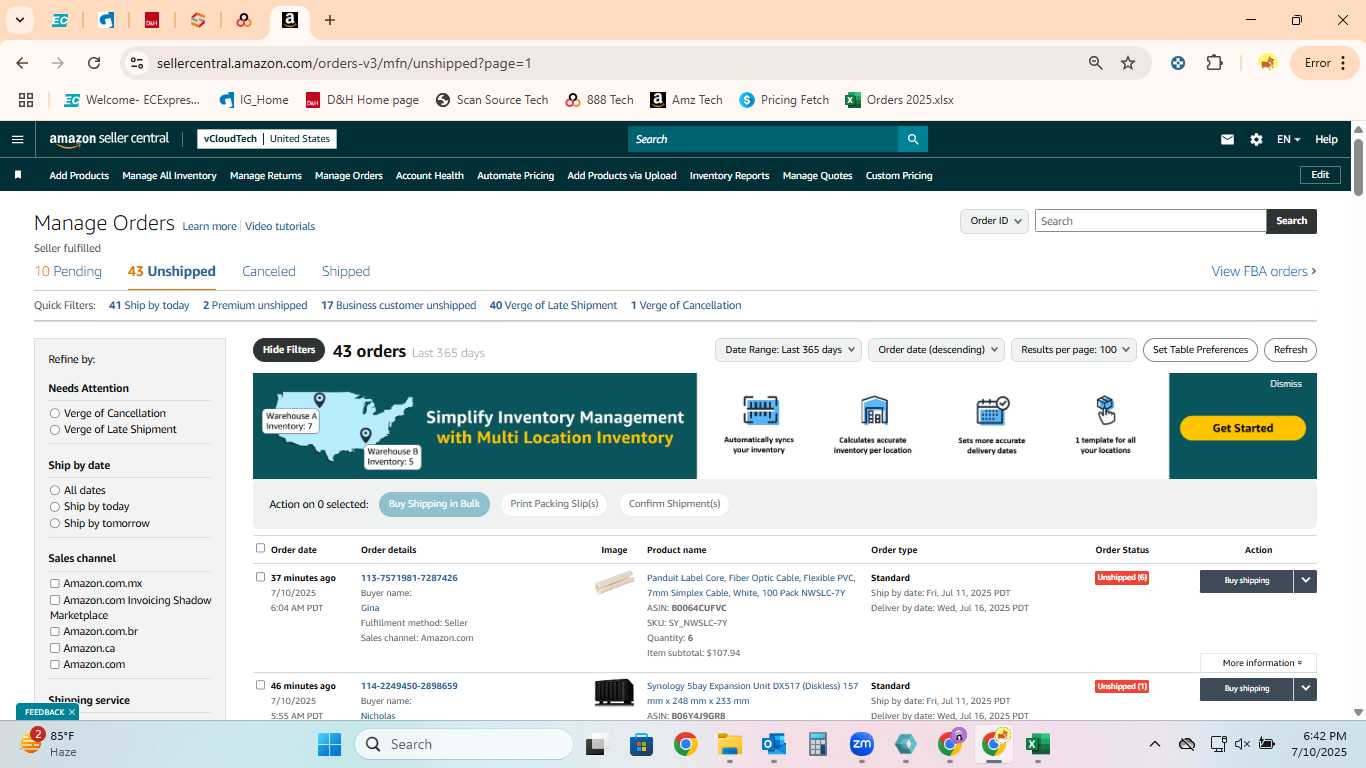This screenshot has width=1366, height=768.
Task: Click the Hide Filters button
Action: 289,350
